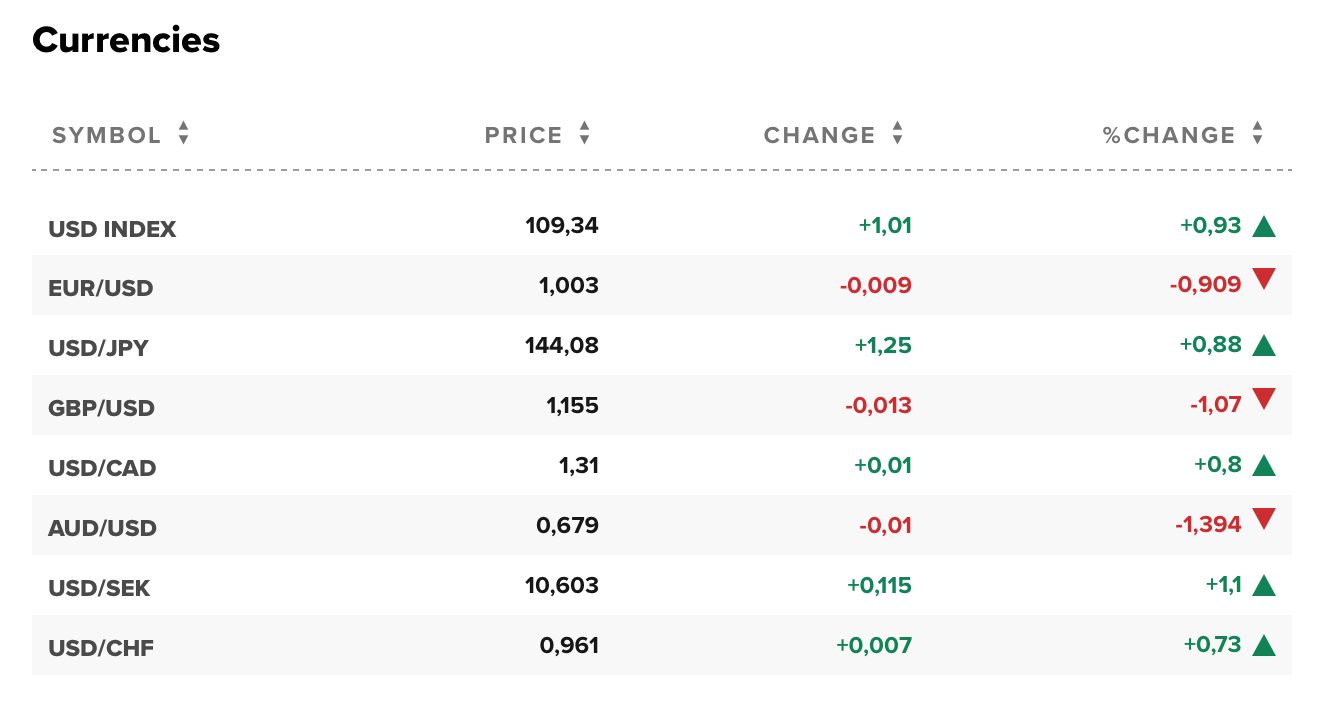Sort by PRICE using the sort arrows
1322x720 pixels.
coord(585,133)
